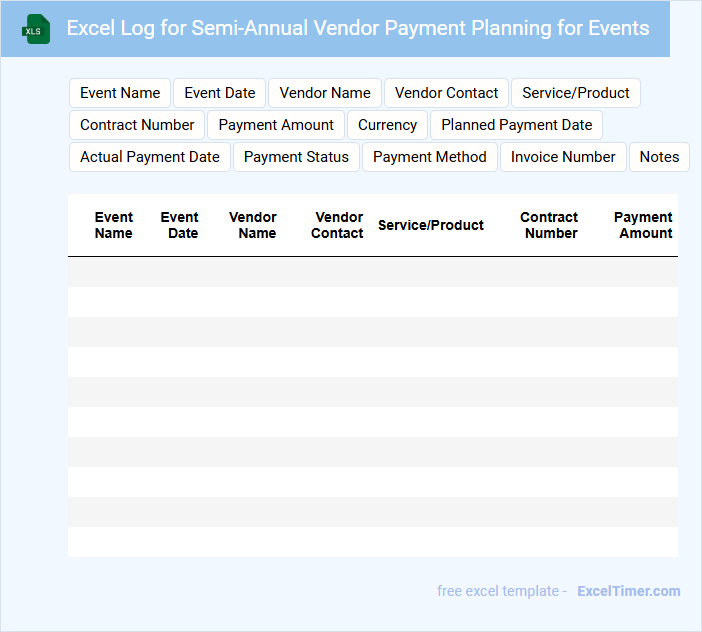Click the Contract Number column header

[550, 225]
